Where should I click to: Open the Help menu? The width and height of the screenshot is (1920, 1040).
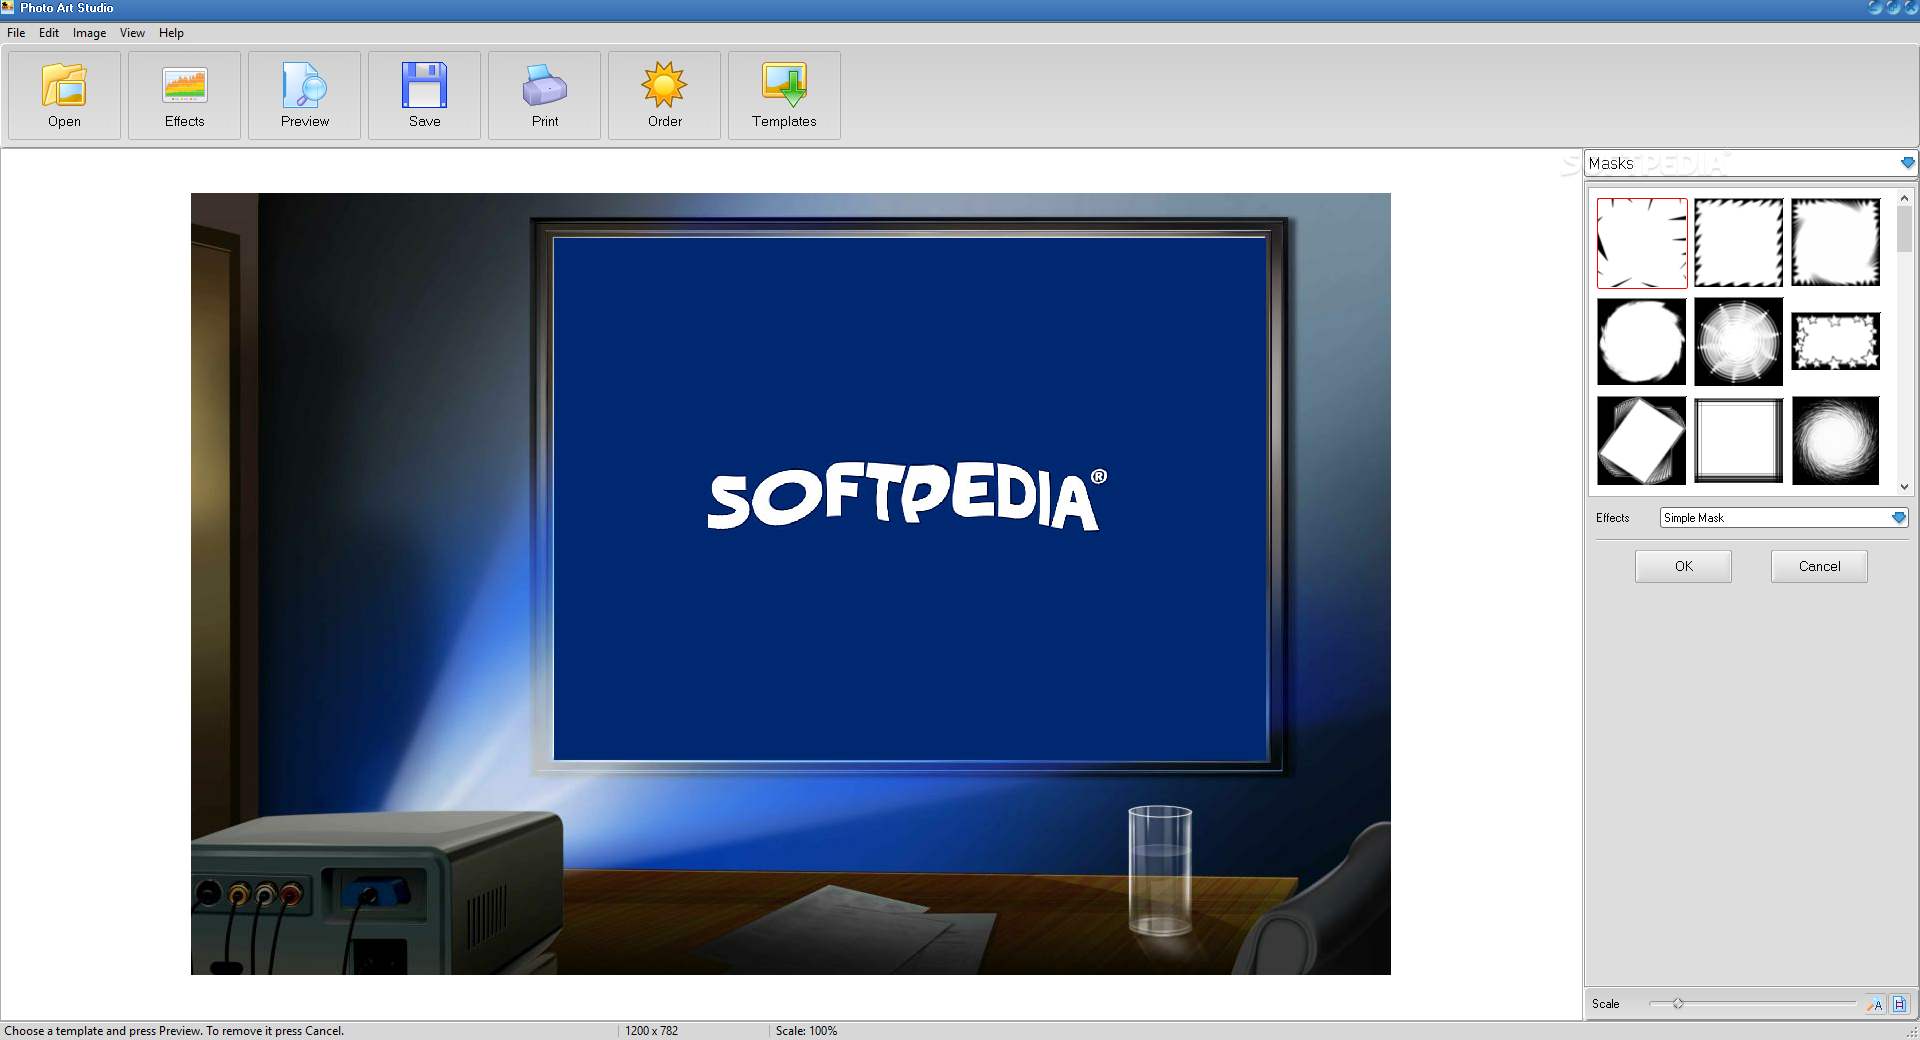[x=171, y=33]
